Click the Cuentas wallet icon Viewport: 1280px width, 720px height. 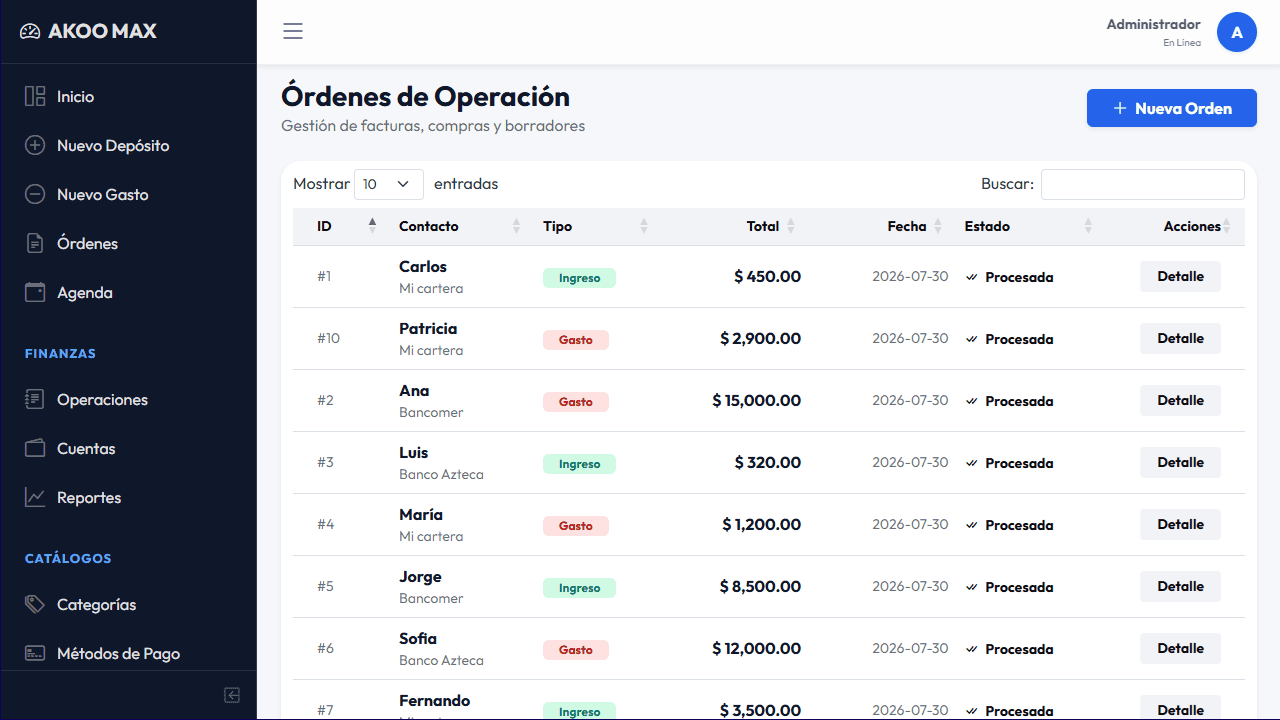(x=35, y=448)
